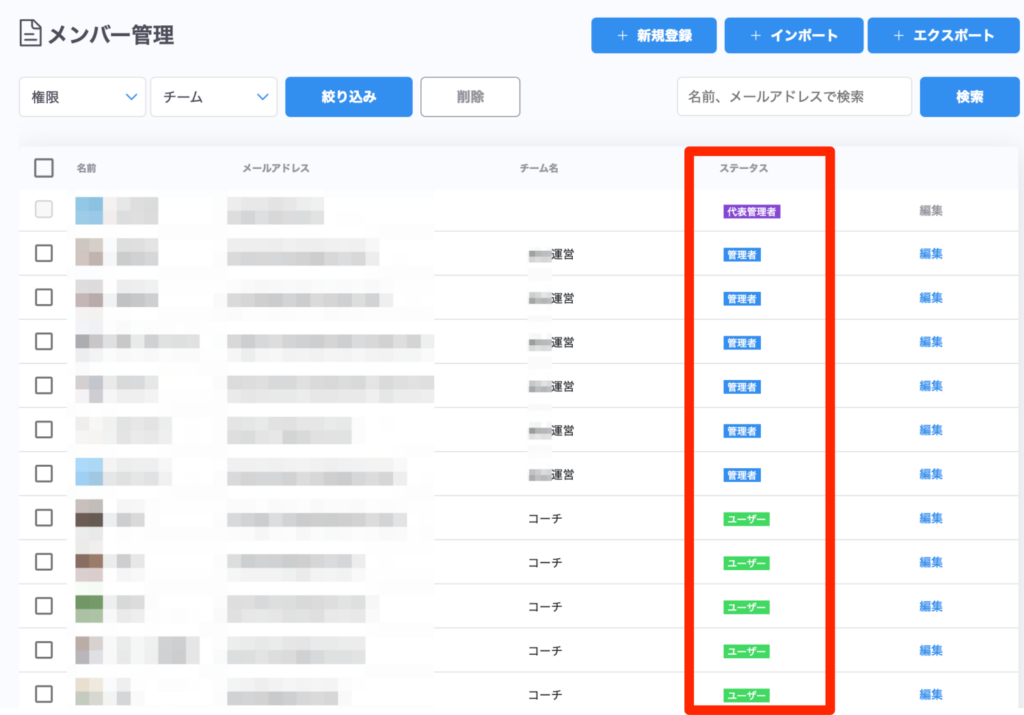The width and height of the screenshot is (1024, 715).
Task: Click the Member Management document icon
Action: click(31, 35)
